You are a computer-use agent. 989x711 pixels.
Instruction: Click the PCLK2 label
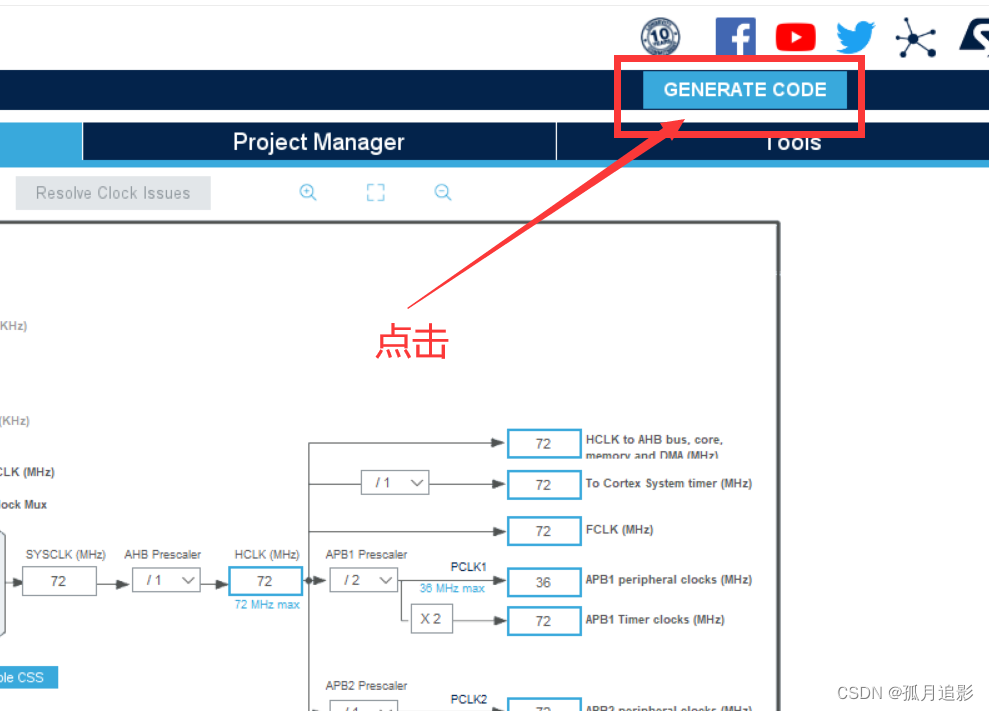point(469,699)
